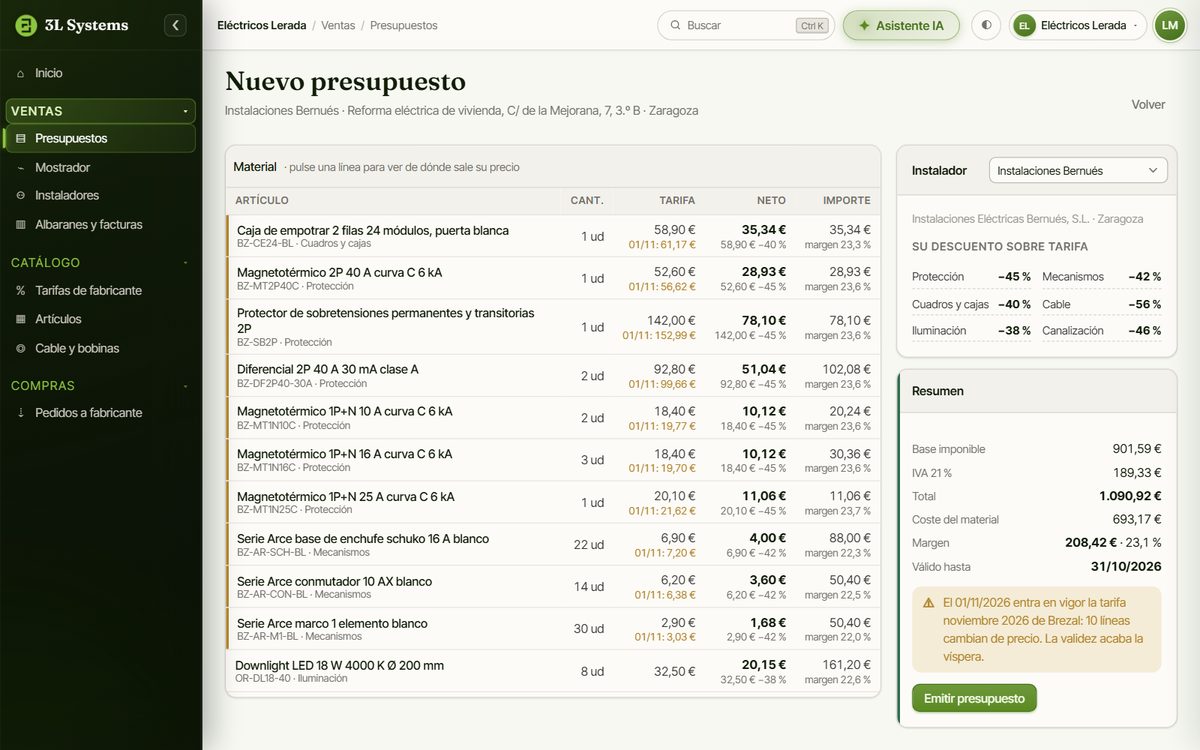Image resolution: width=1200 pixels, height=750 pixels.
Task: Select the Serie Arce marco 1 elemento row
Action: [x=553, y=628]
